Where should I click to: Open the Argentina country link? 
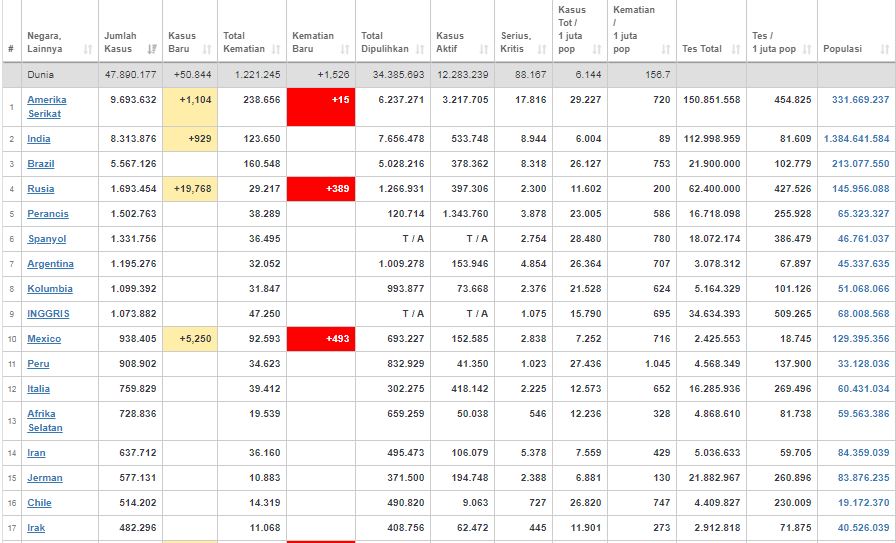tap(50, 264)
